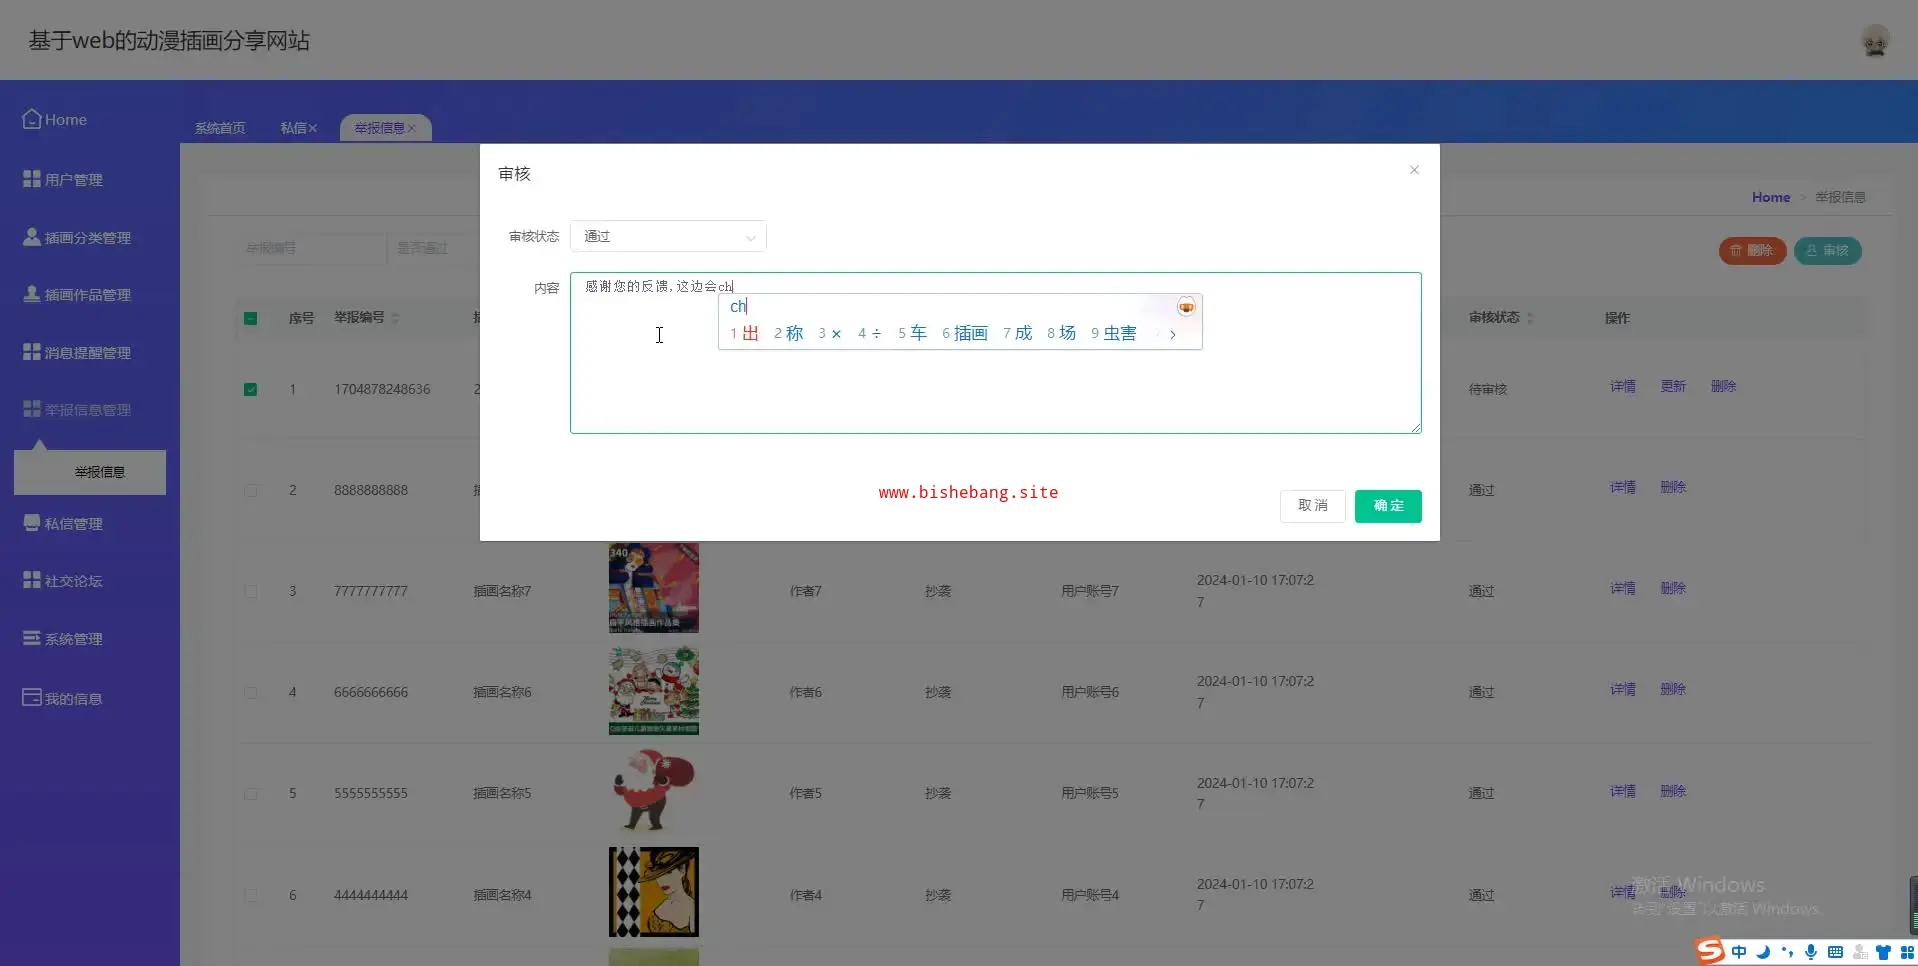Toggle the select-all checkbox in table header

(251, 318)
